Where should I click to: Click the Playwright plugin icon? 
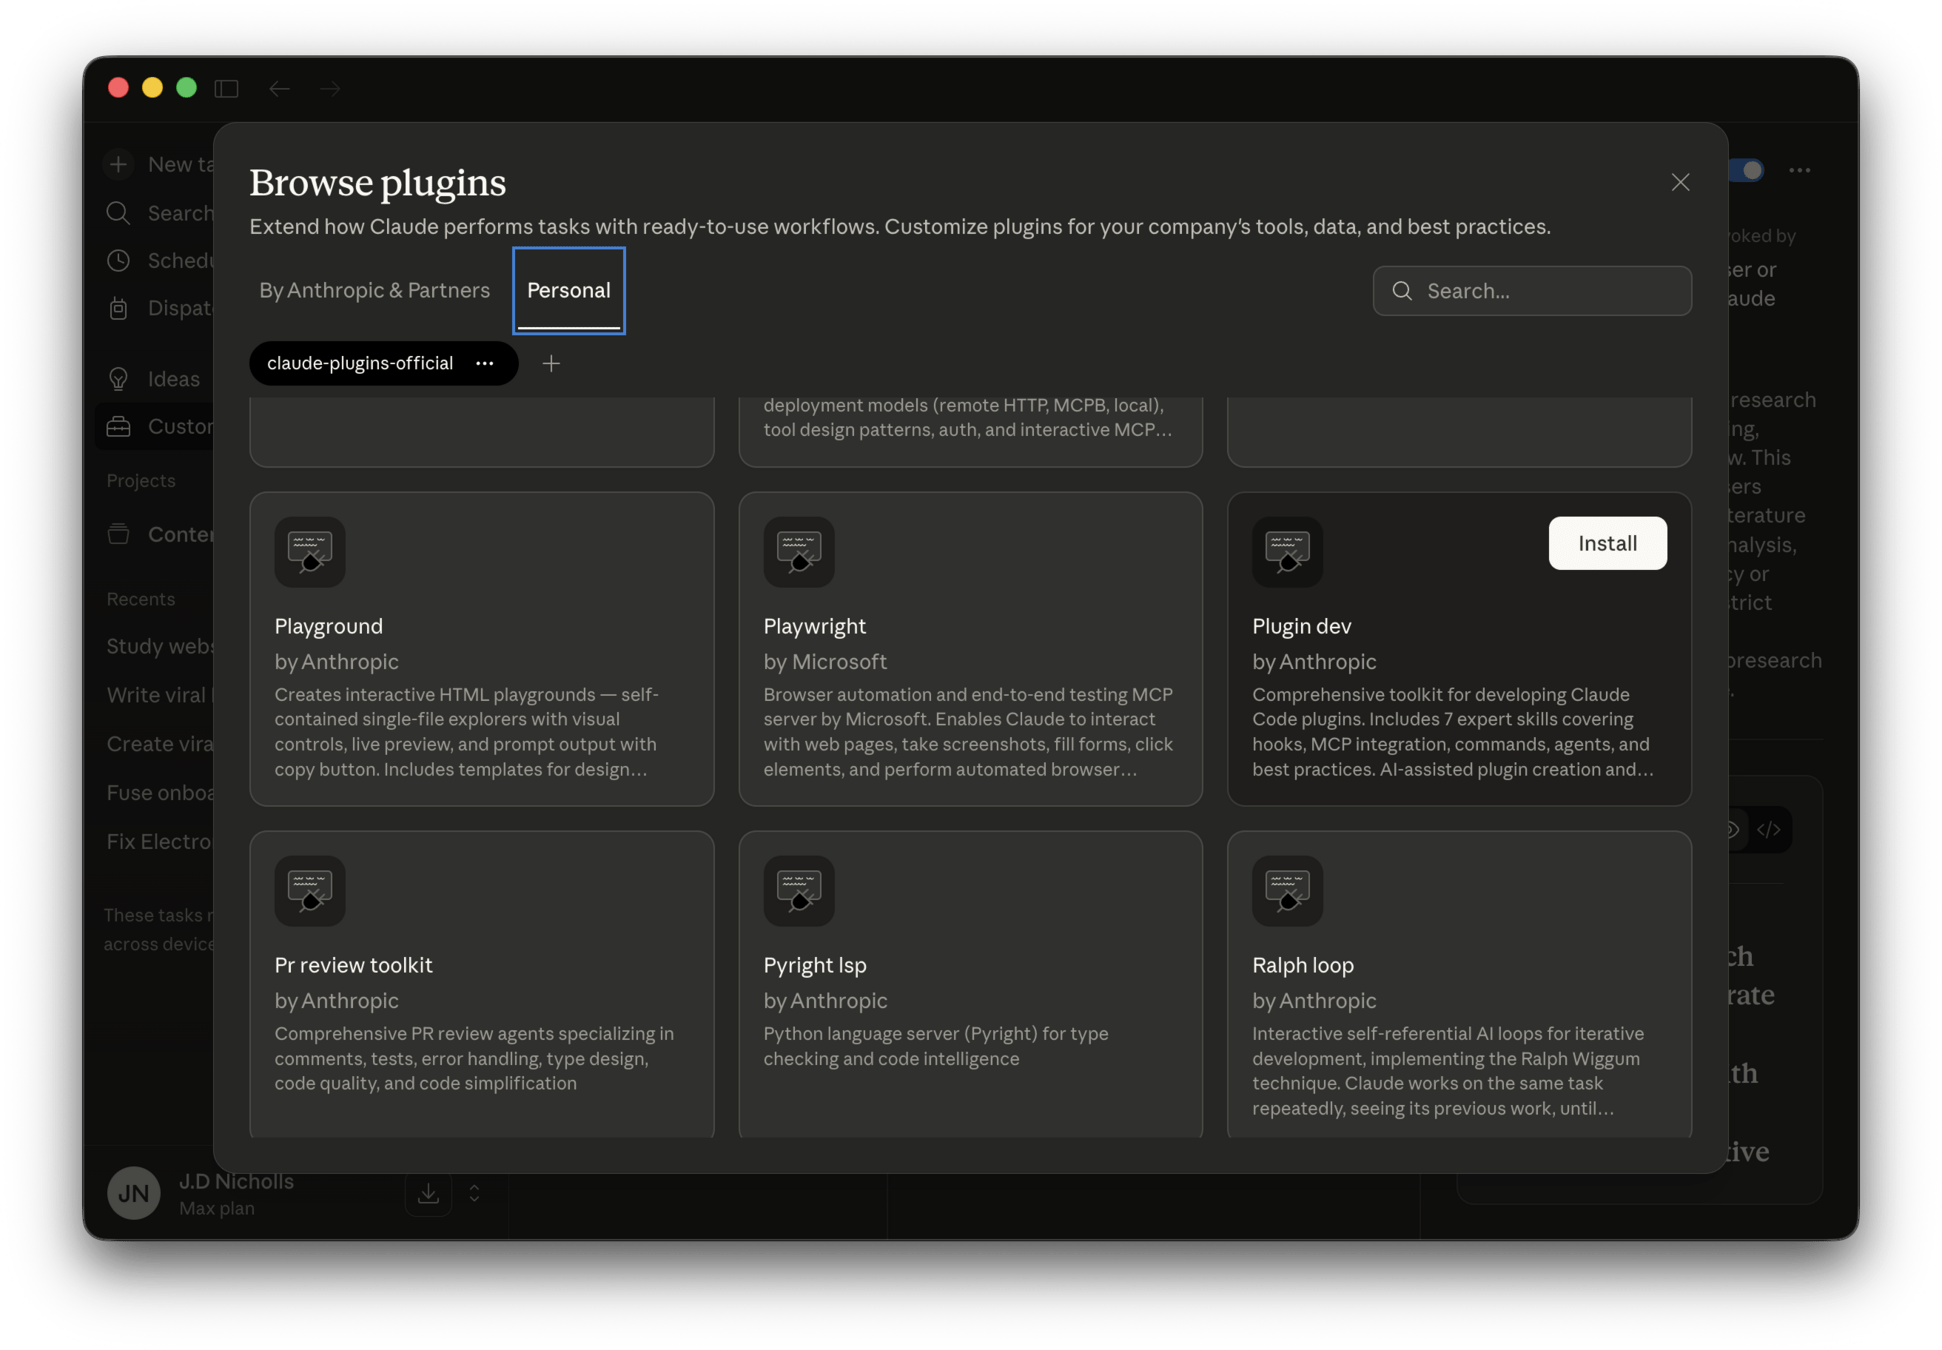799,552
